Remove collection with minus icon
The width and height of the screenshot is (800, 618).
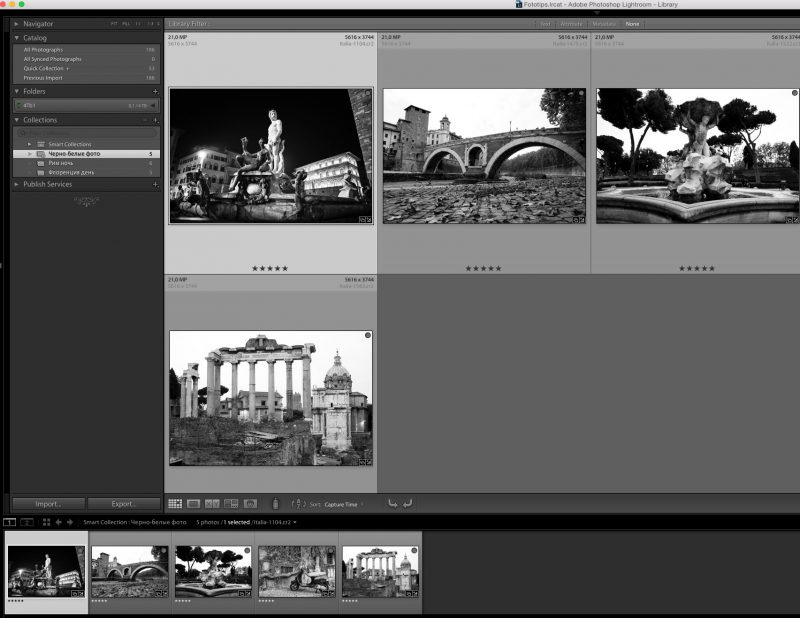pos(145,120)
